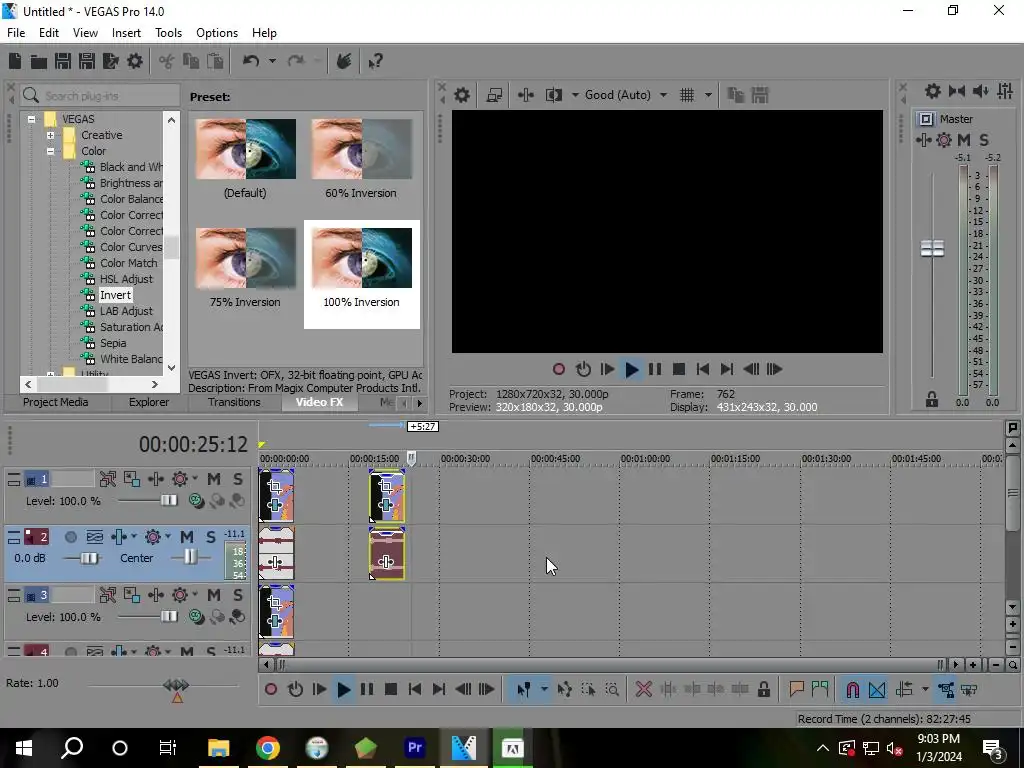1024x768 pixels.
Task: Open the Tools menu
Action: tap(168, 33)
